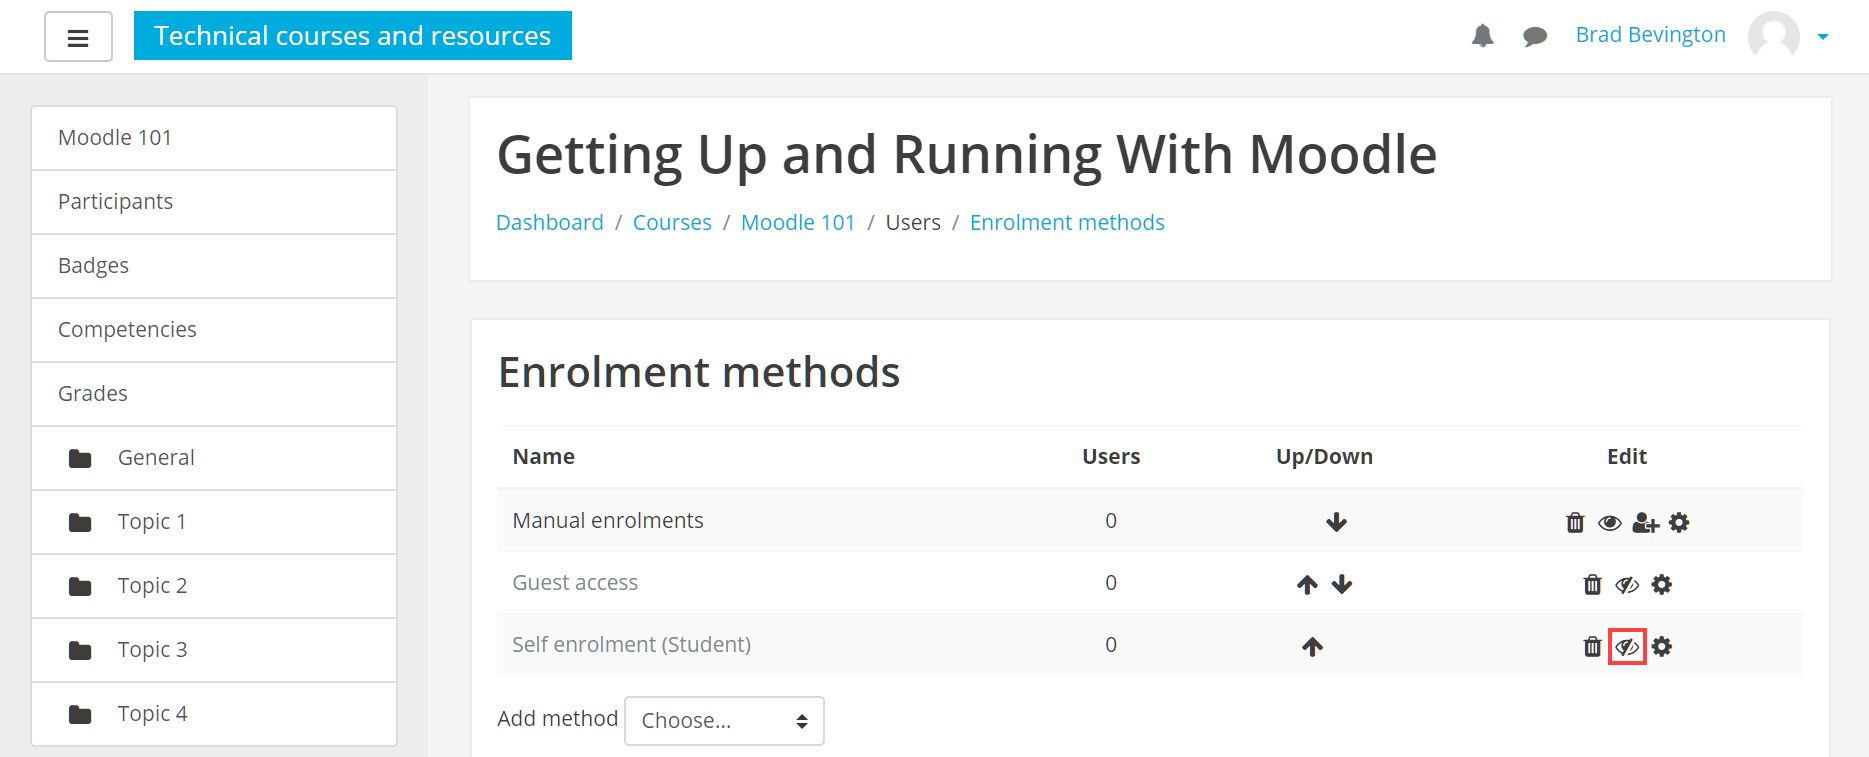Click the Self enrolment (Student) name cell
This screenshot has height=757, width=1869.
point(631,644)
